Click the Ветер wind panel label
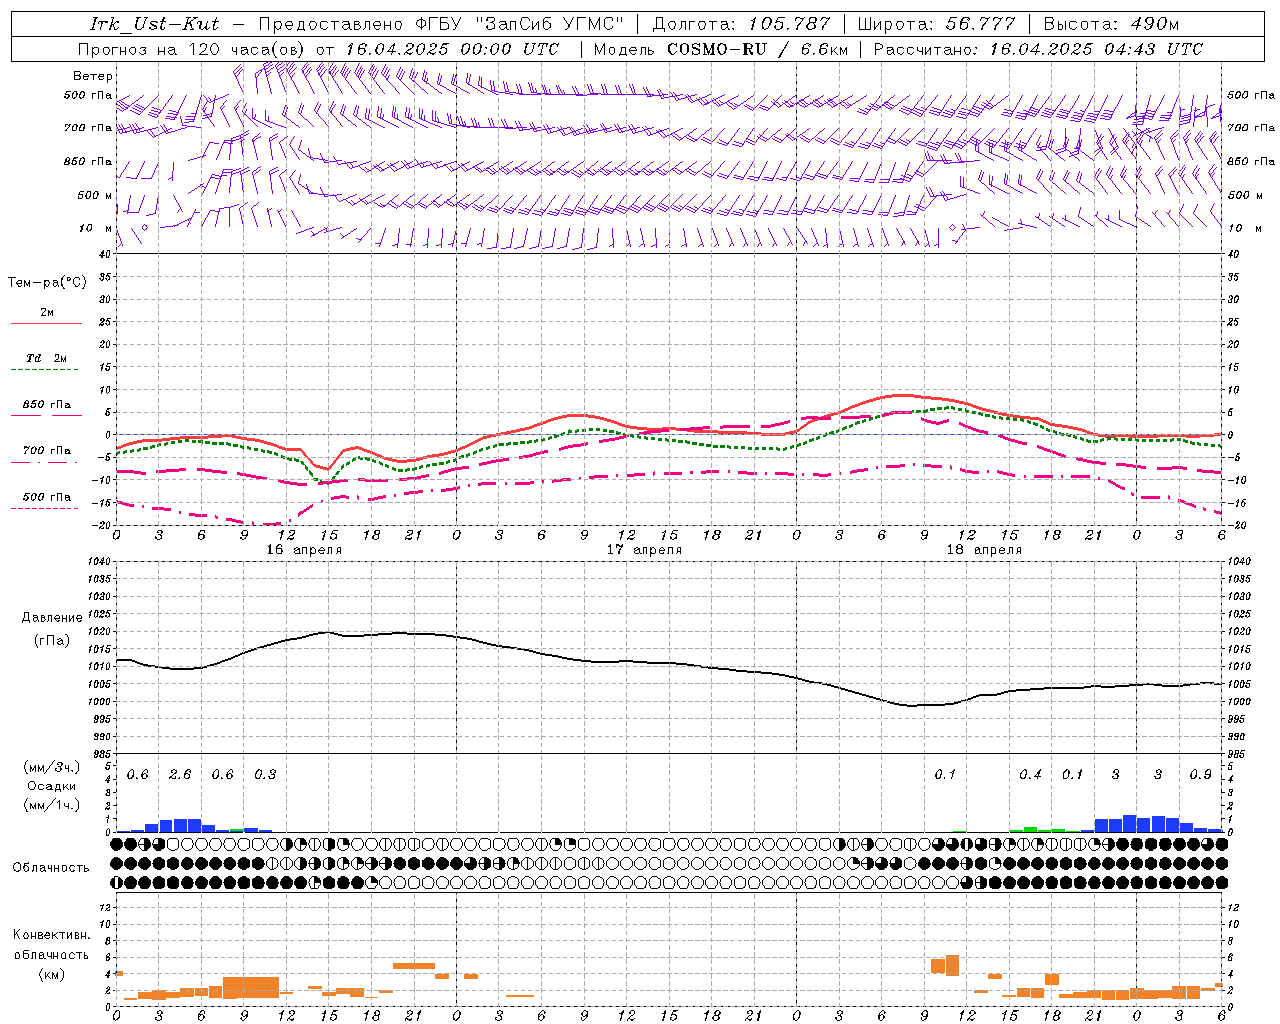The height and width of the screenshot is (1024, 1280). pos(93,76)
